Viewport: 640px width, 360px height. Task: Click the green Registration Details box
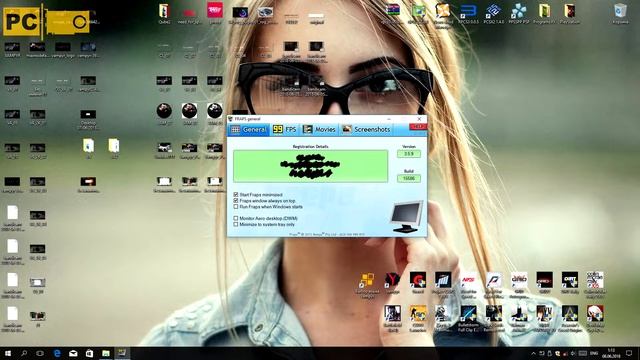[x=311, y=166]
